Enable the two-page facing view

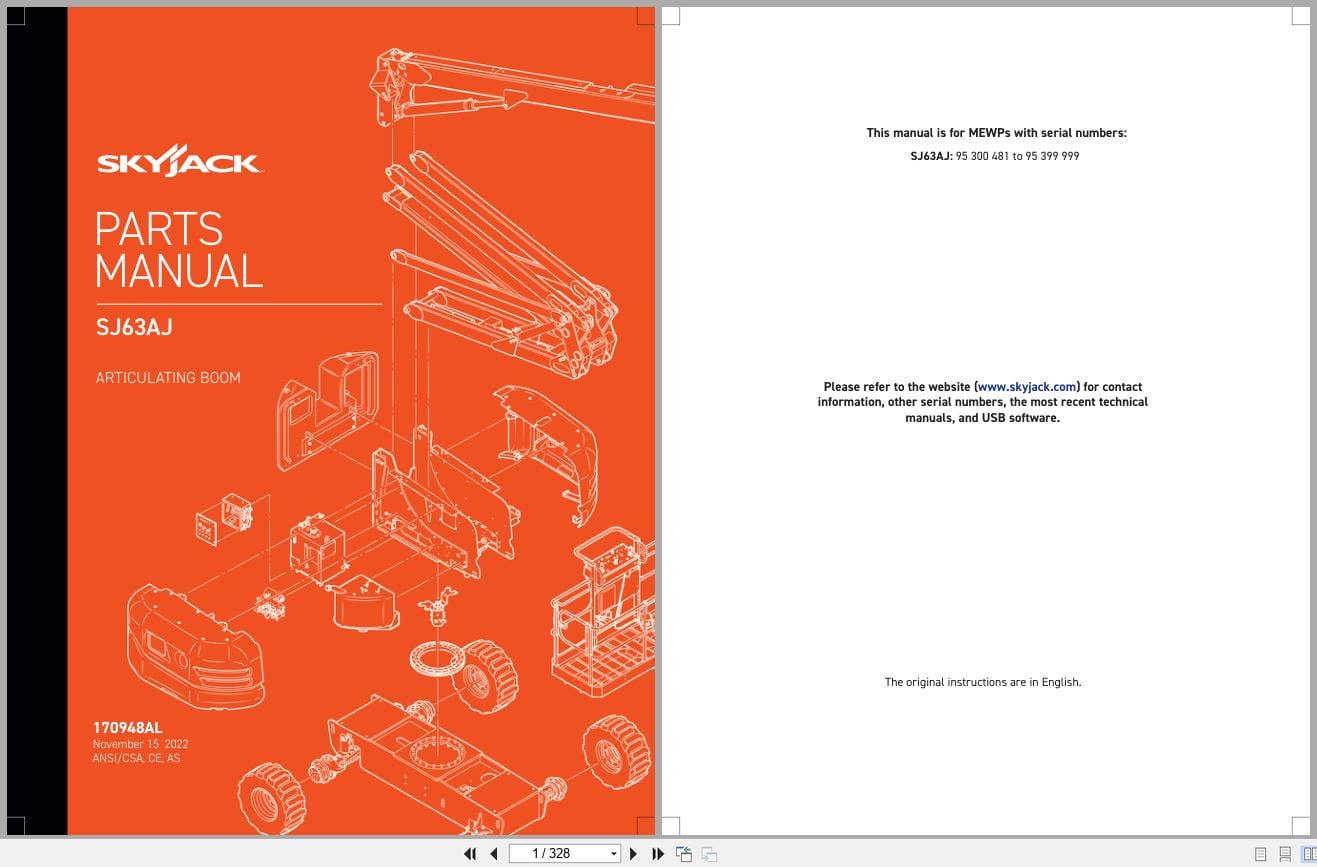pos(1309,853)
